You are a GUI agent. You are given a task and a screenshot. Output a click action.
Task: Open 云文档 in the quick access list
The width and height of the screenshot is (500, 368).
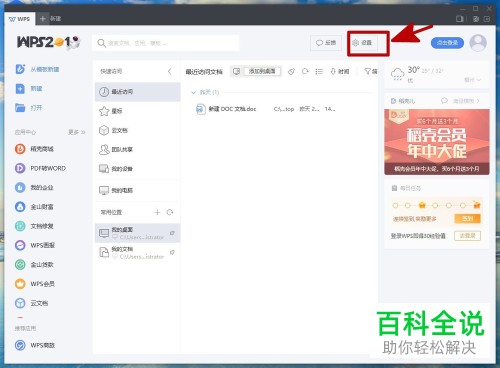137,130
